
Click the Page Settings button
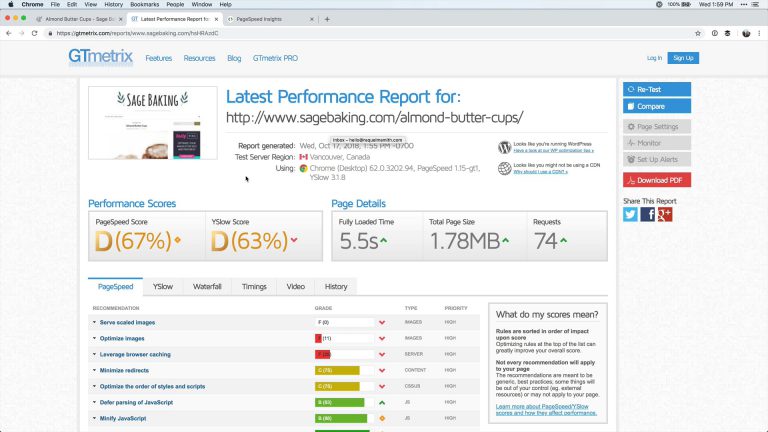[657, 126]
